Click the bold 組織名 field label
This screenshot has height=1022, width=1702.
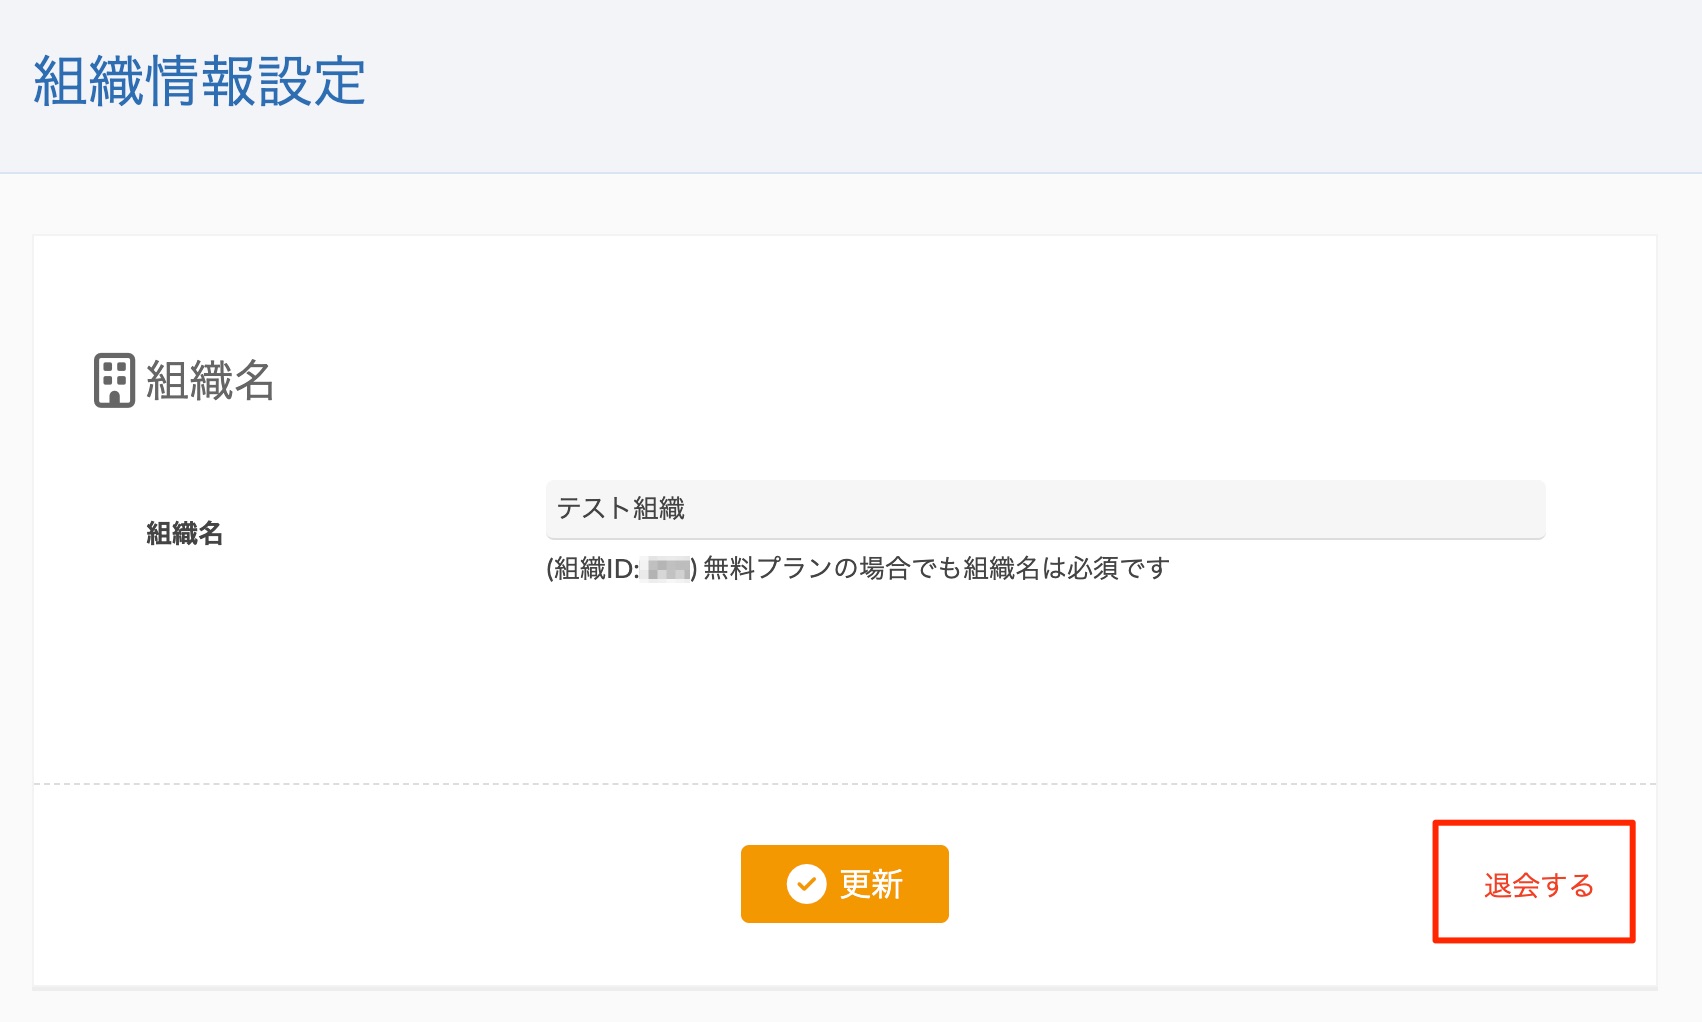point(184,533)
